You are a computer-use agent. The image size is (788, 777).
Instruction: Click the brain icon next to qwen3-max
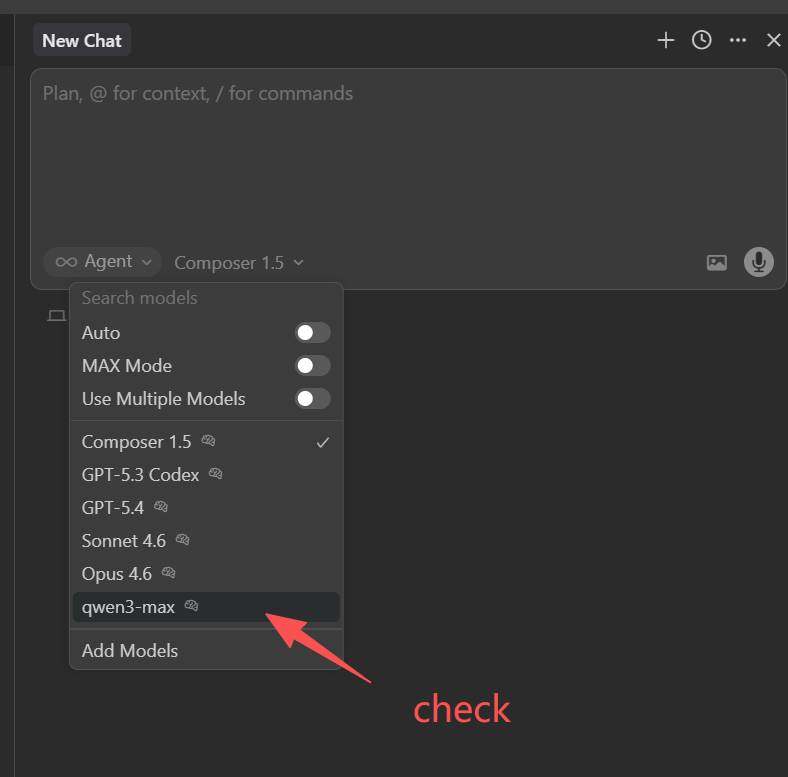[x=191, y=606]
